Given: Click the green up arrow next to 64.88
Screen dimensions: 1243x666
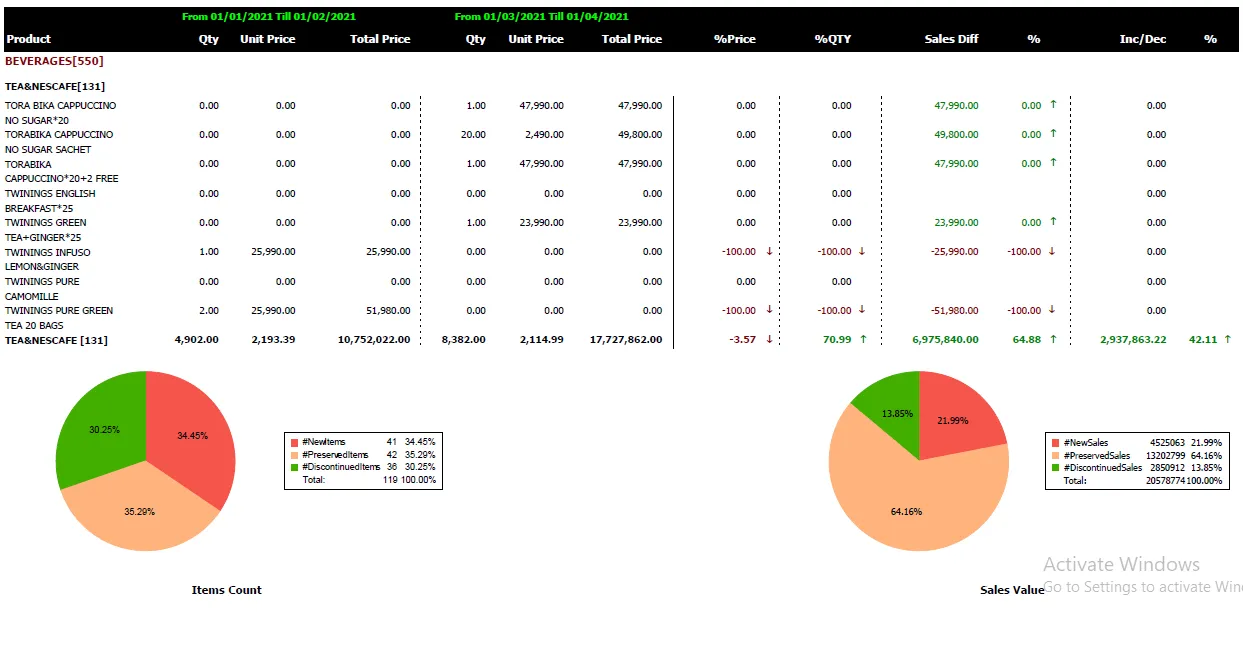Looking at the screenshot, I should tap(1052, 340).
